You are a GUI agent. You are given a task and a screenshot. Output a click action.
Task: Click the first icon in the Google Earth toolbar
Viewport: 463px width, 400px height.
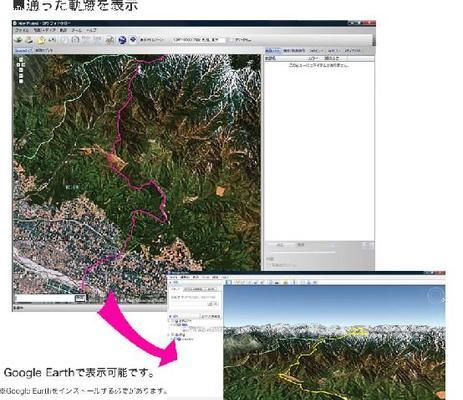pyautogui.click(x=229, y=282)
